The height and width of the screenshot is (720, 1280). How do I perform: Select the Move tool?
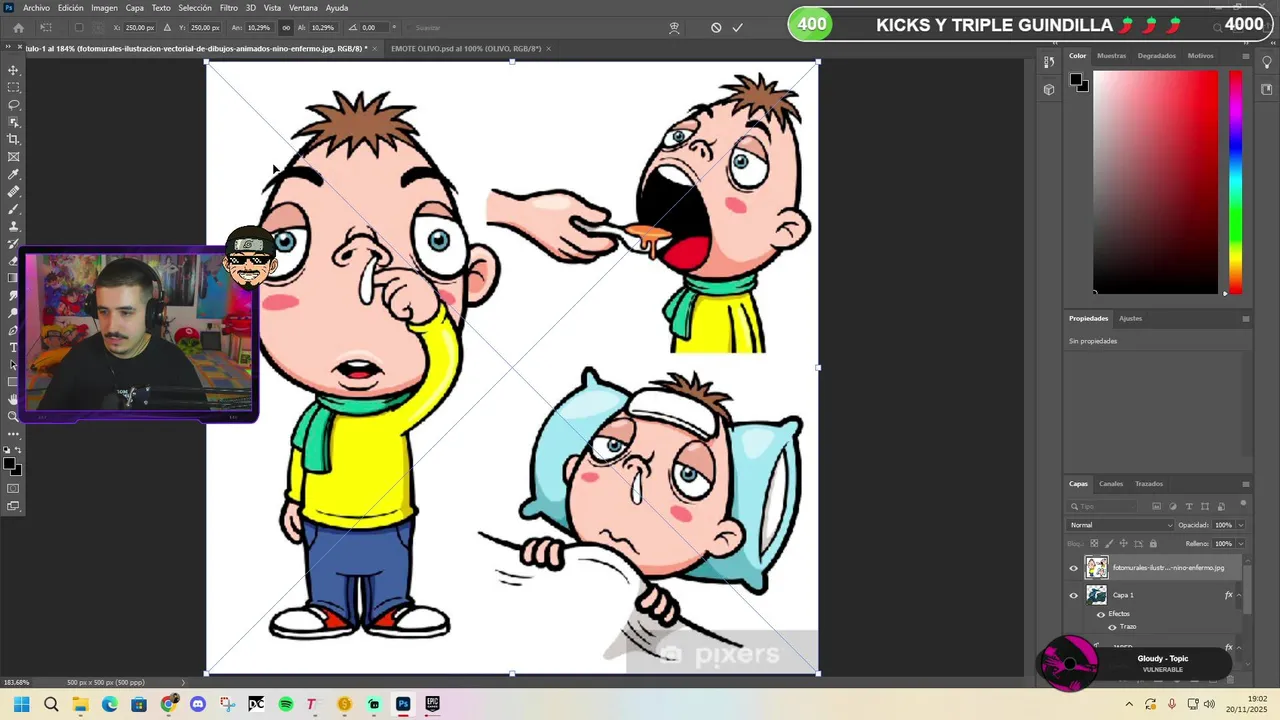(14, 70)
